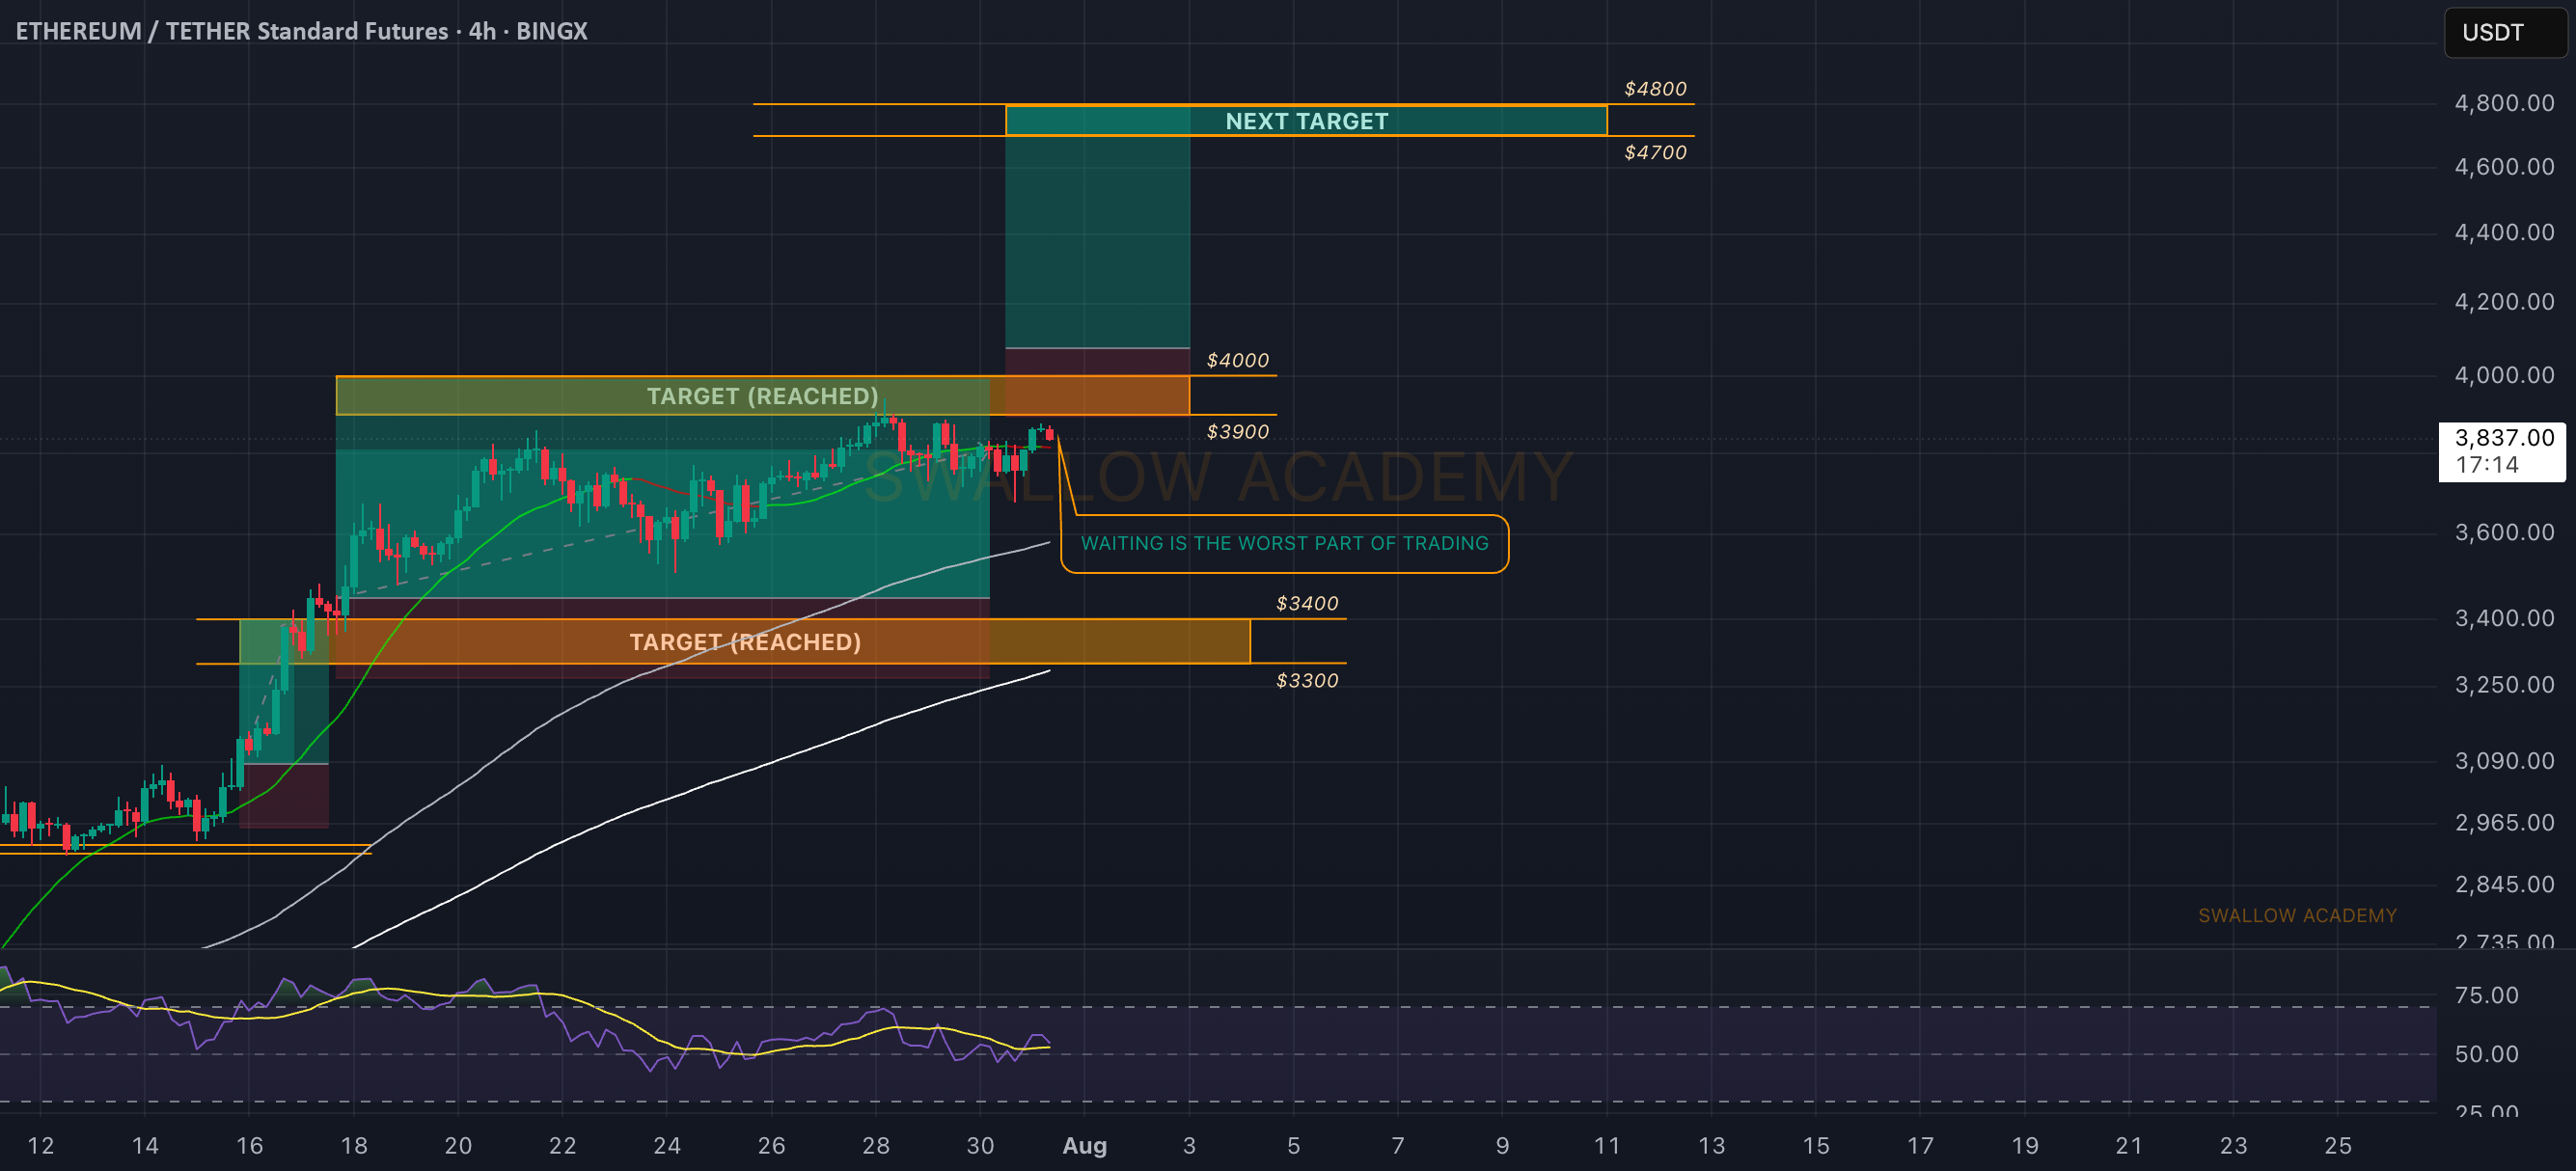2576x1171 pixels.
Task: Select the $4800 price line label
Action: pyautogui.click(x=1655, y=89)
